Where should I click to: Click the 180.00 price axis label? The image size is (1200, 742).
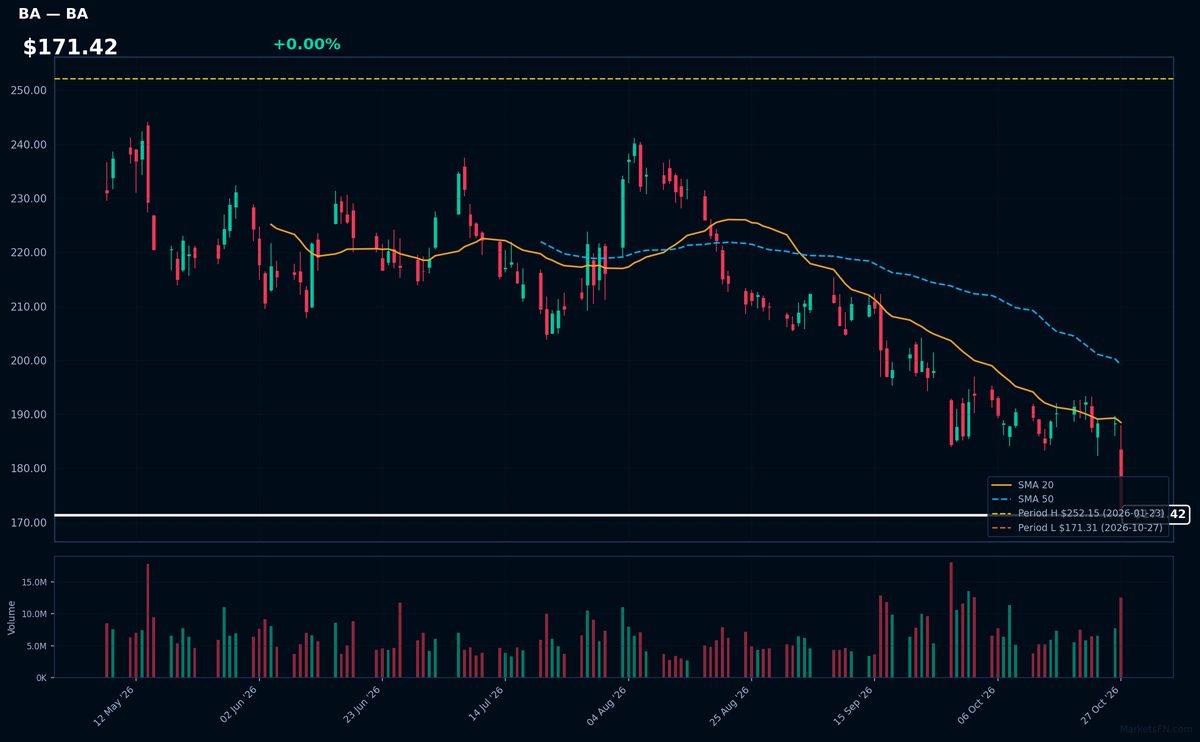27,468
